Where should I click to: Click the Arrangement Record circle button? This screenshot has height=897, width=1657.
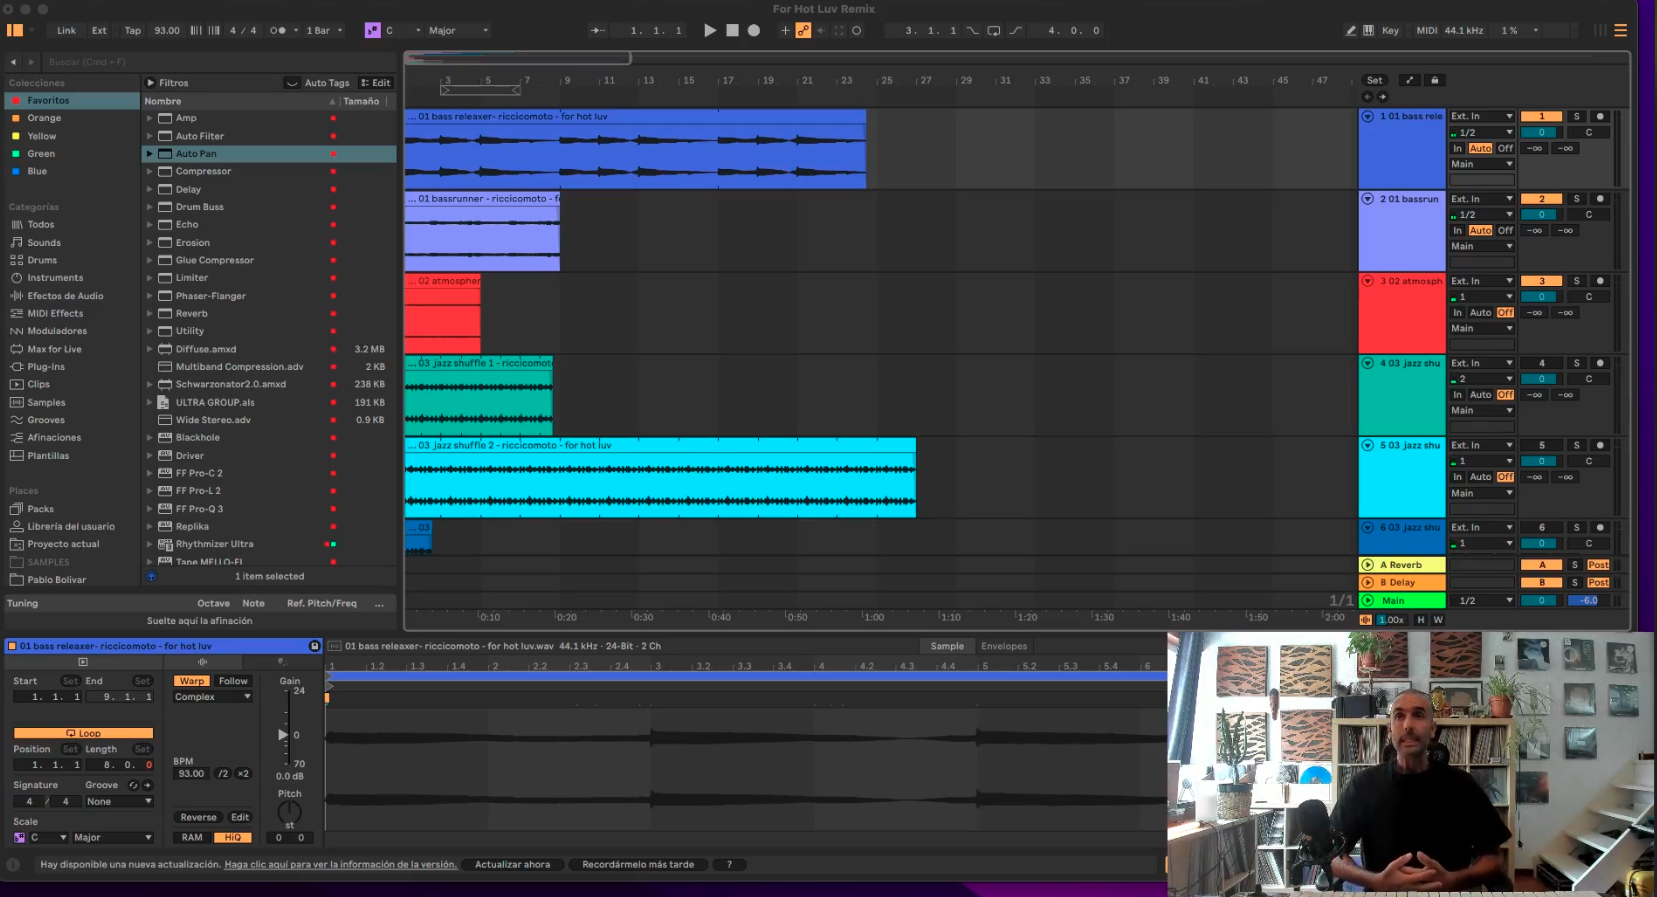tap(754, 30)
